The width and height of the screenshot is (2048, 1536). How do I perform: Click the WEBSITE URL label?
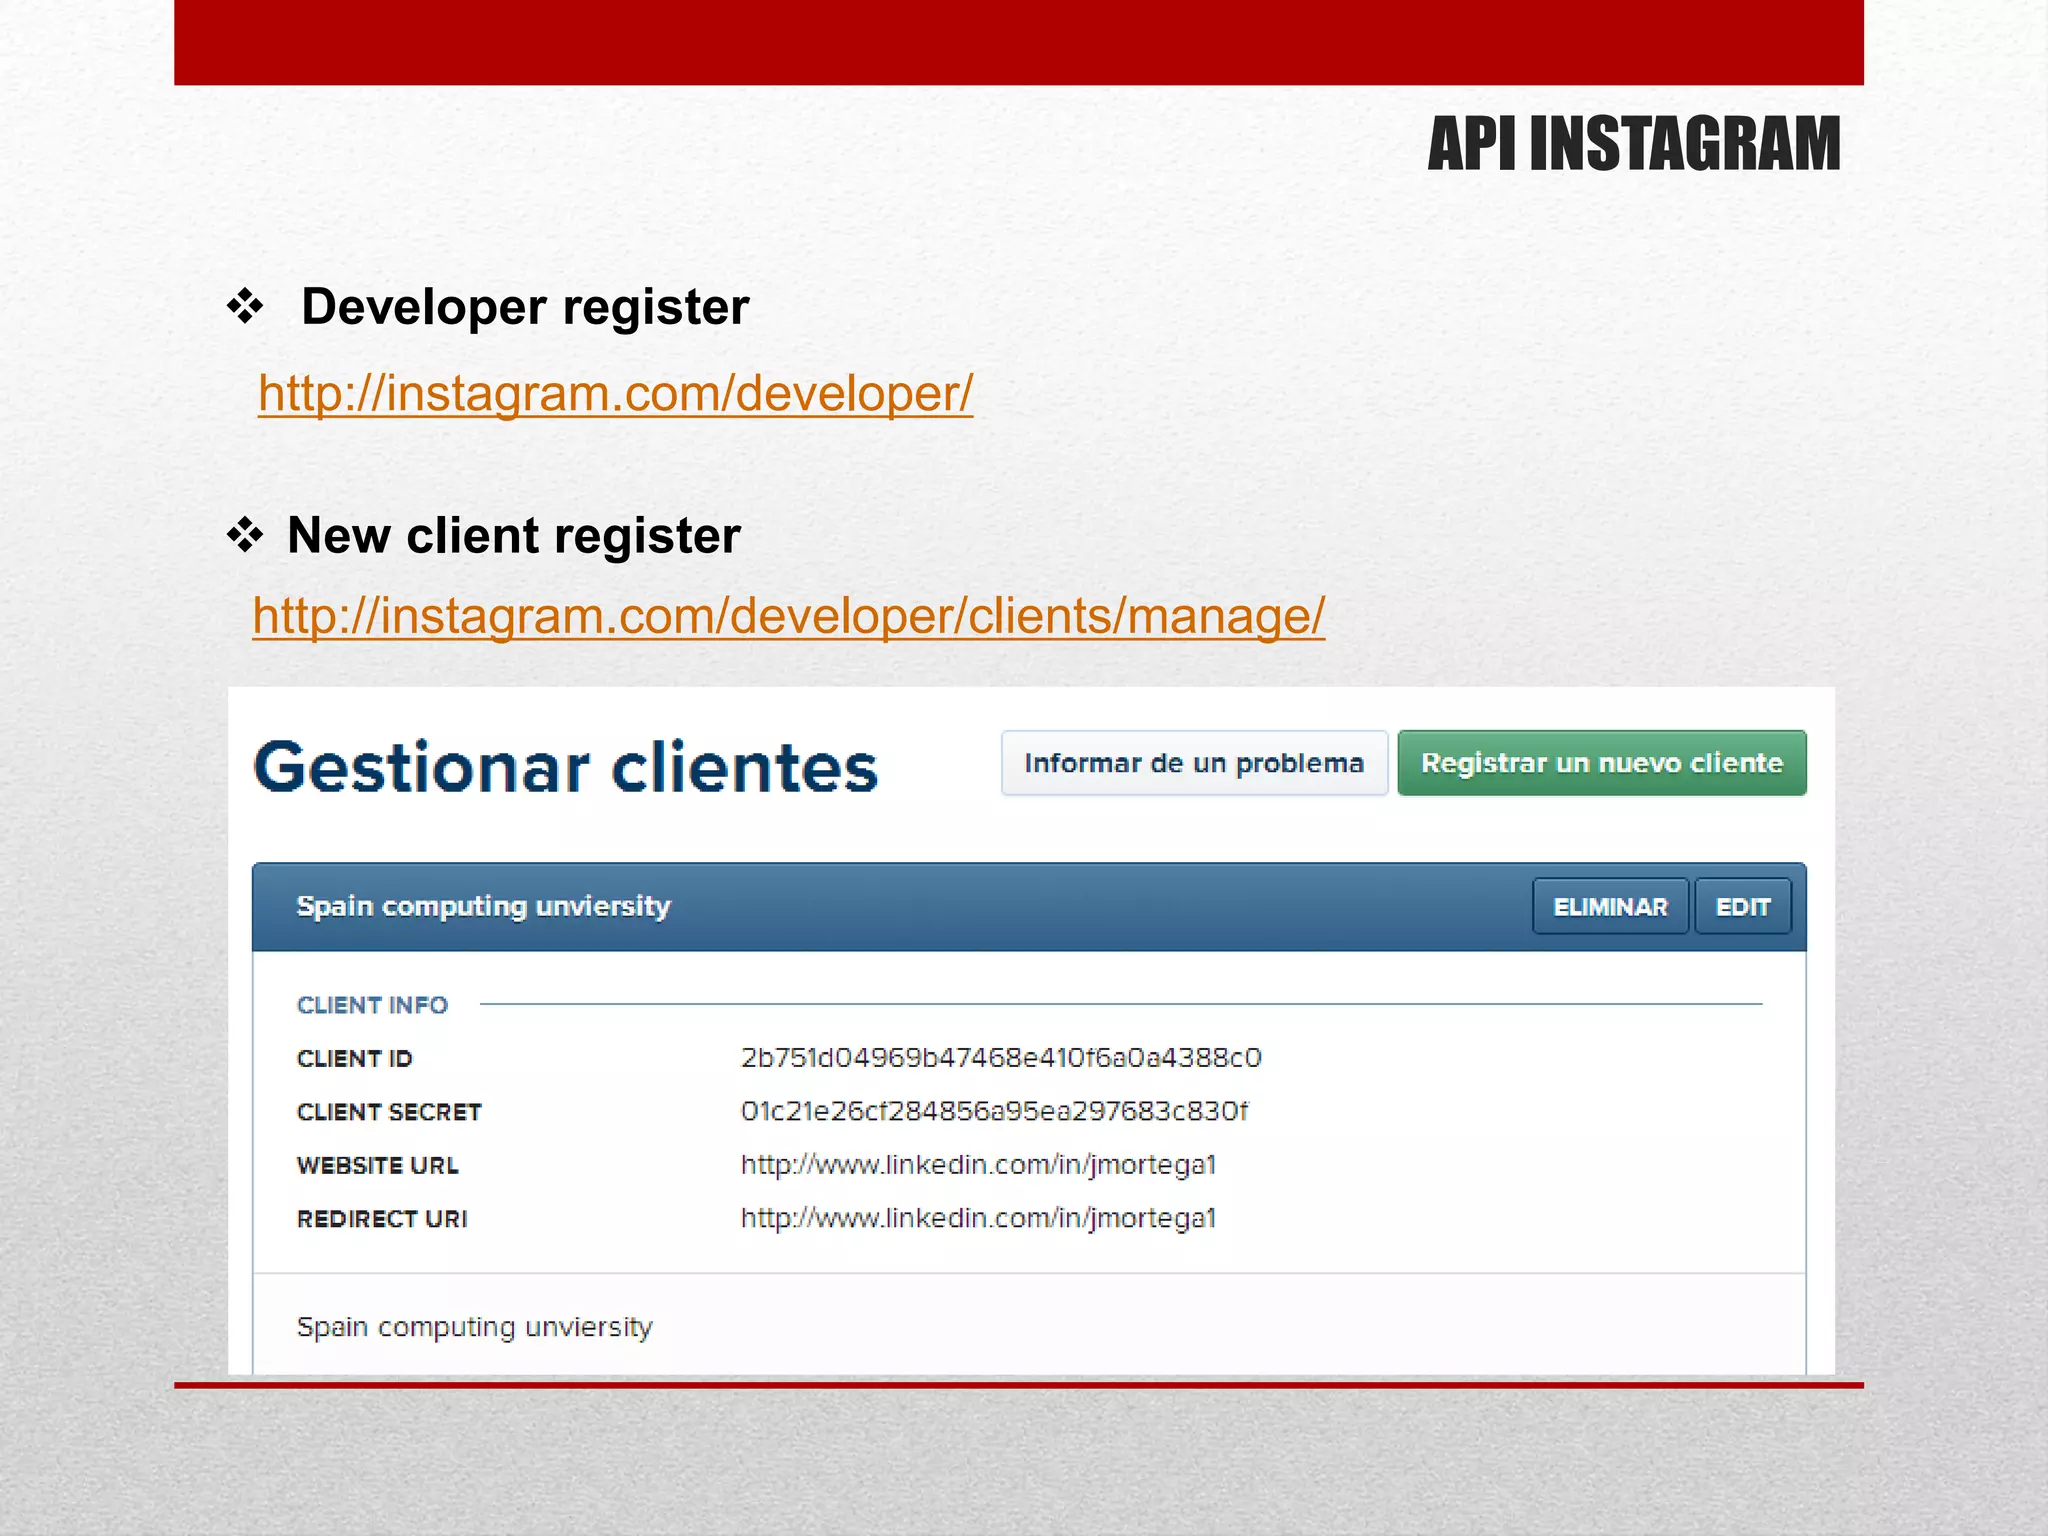(x=377, y=1165)
